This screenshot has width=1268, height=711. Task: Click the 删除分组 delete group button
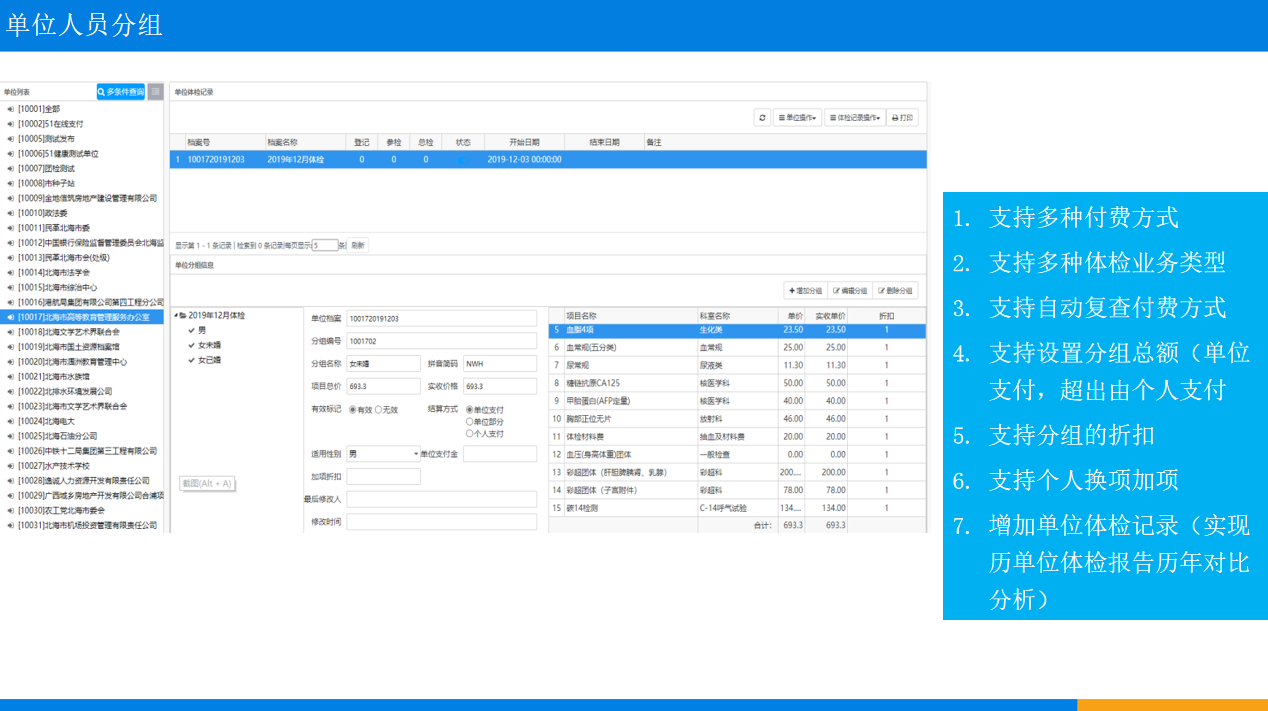(895, 291)
